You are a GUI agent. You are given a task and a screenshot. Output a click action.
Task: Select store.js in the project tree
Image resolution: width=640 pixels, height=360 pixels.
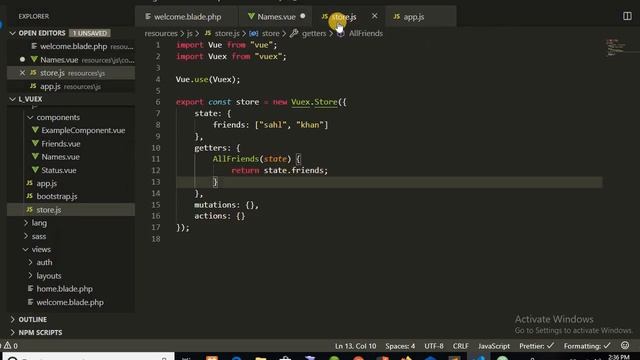49,210
